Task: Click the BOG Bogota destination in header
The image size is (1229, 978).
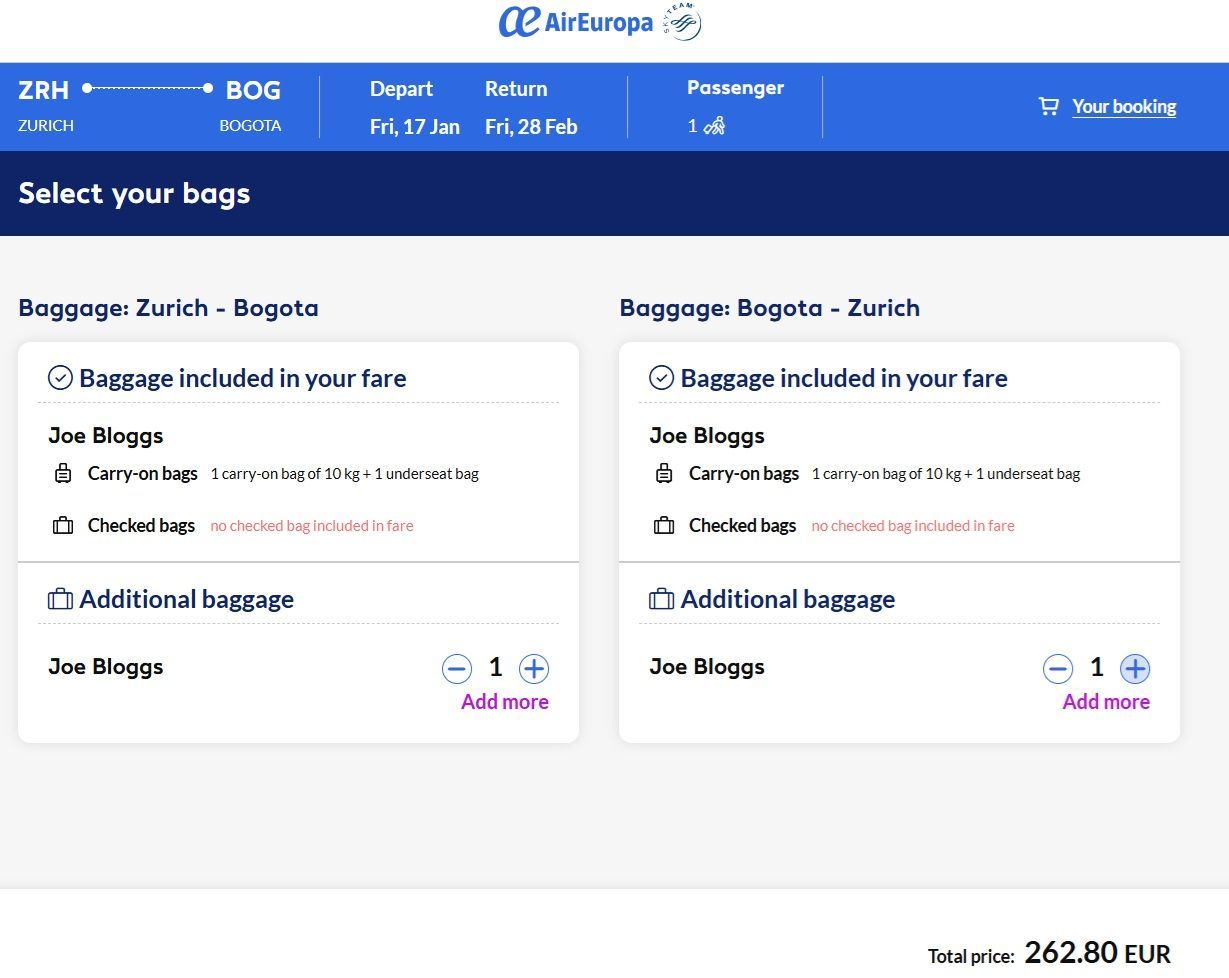Action: click(x=251, y=105)
